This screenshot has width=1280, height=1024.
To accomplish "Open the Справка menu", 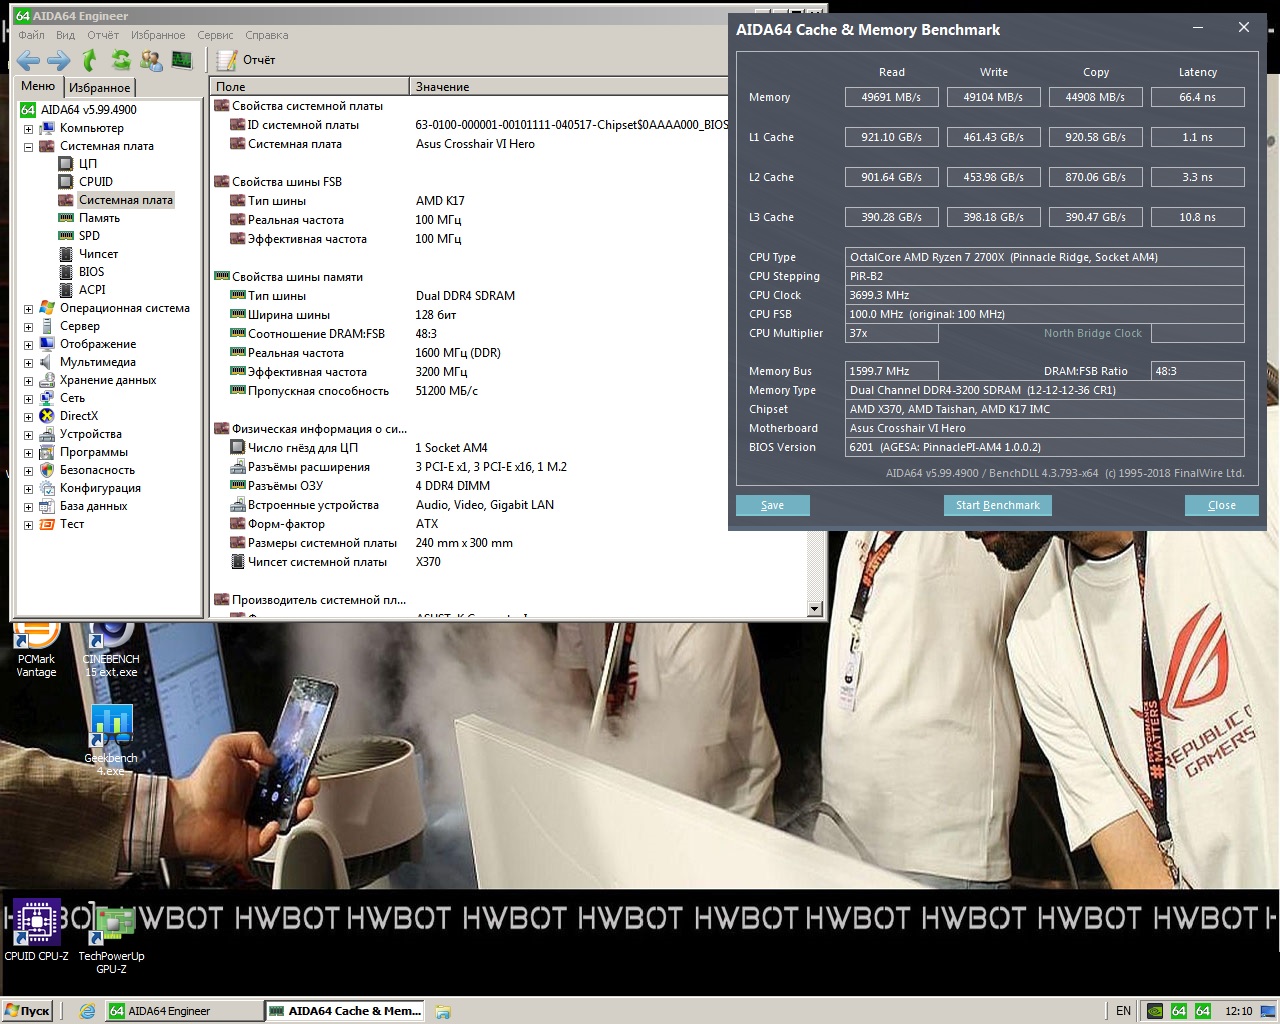I will pos(267,35).
